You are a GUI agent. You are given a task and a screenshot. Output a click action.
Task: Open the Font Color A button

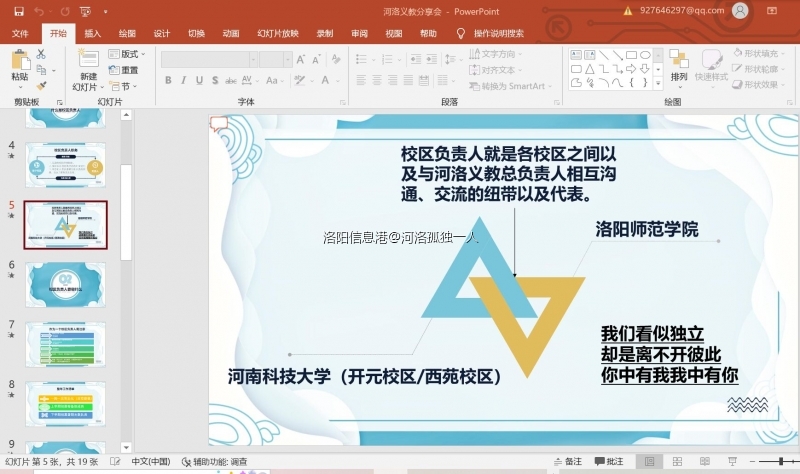325,80
